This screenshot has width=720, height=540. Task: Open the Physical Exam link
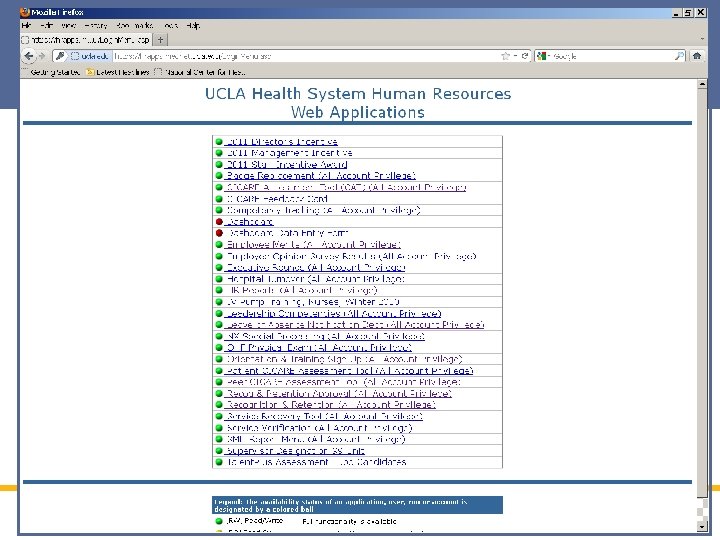tap(318, 348)
